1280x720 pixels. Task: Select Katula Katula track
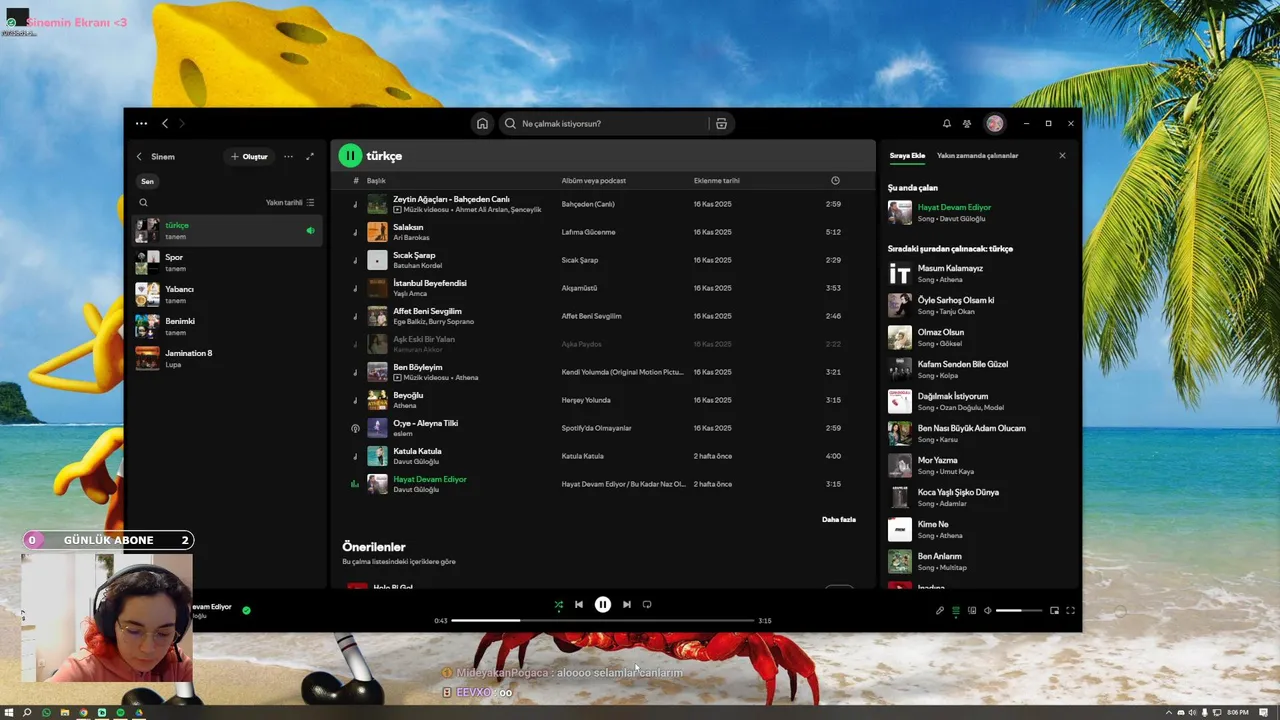[x=603, y=456]
